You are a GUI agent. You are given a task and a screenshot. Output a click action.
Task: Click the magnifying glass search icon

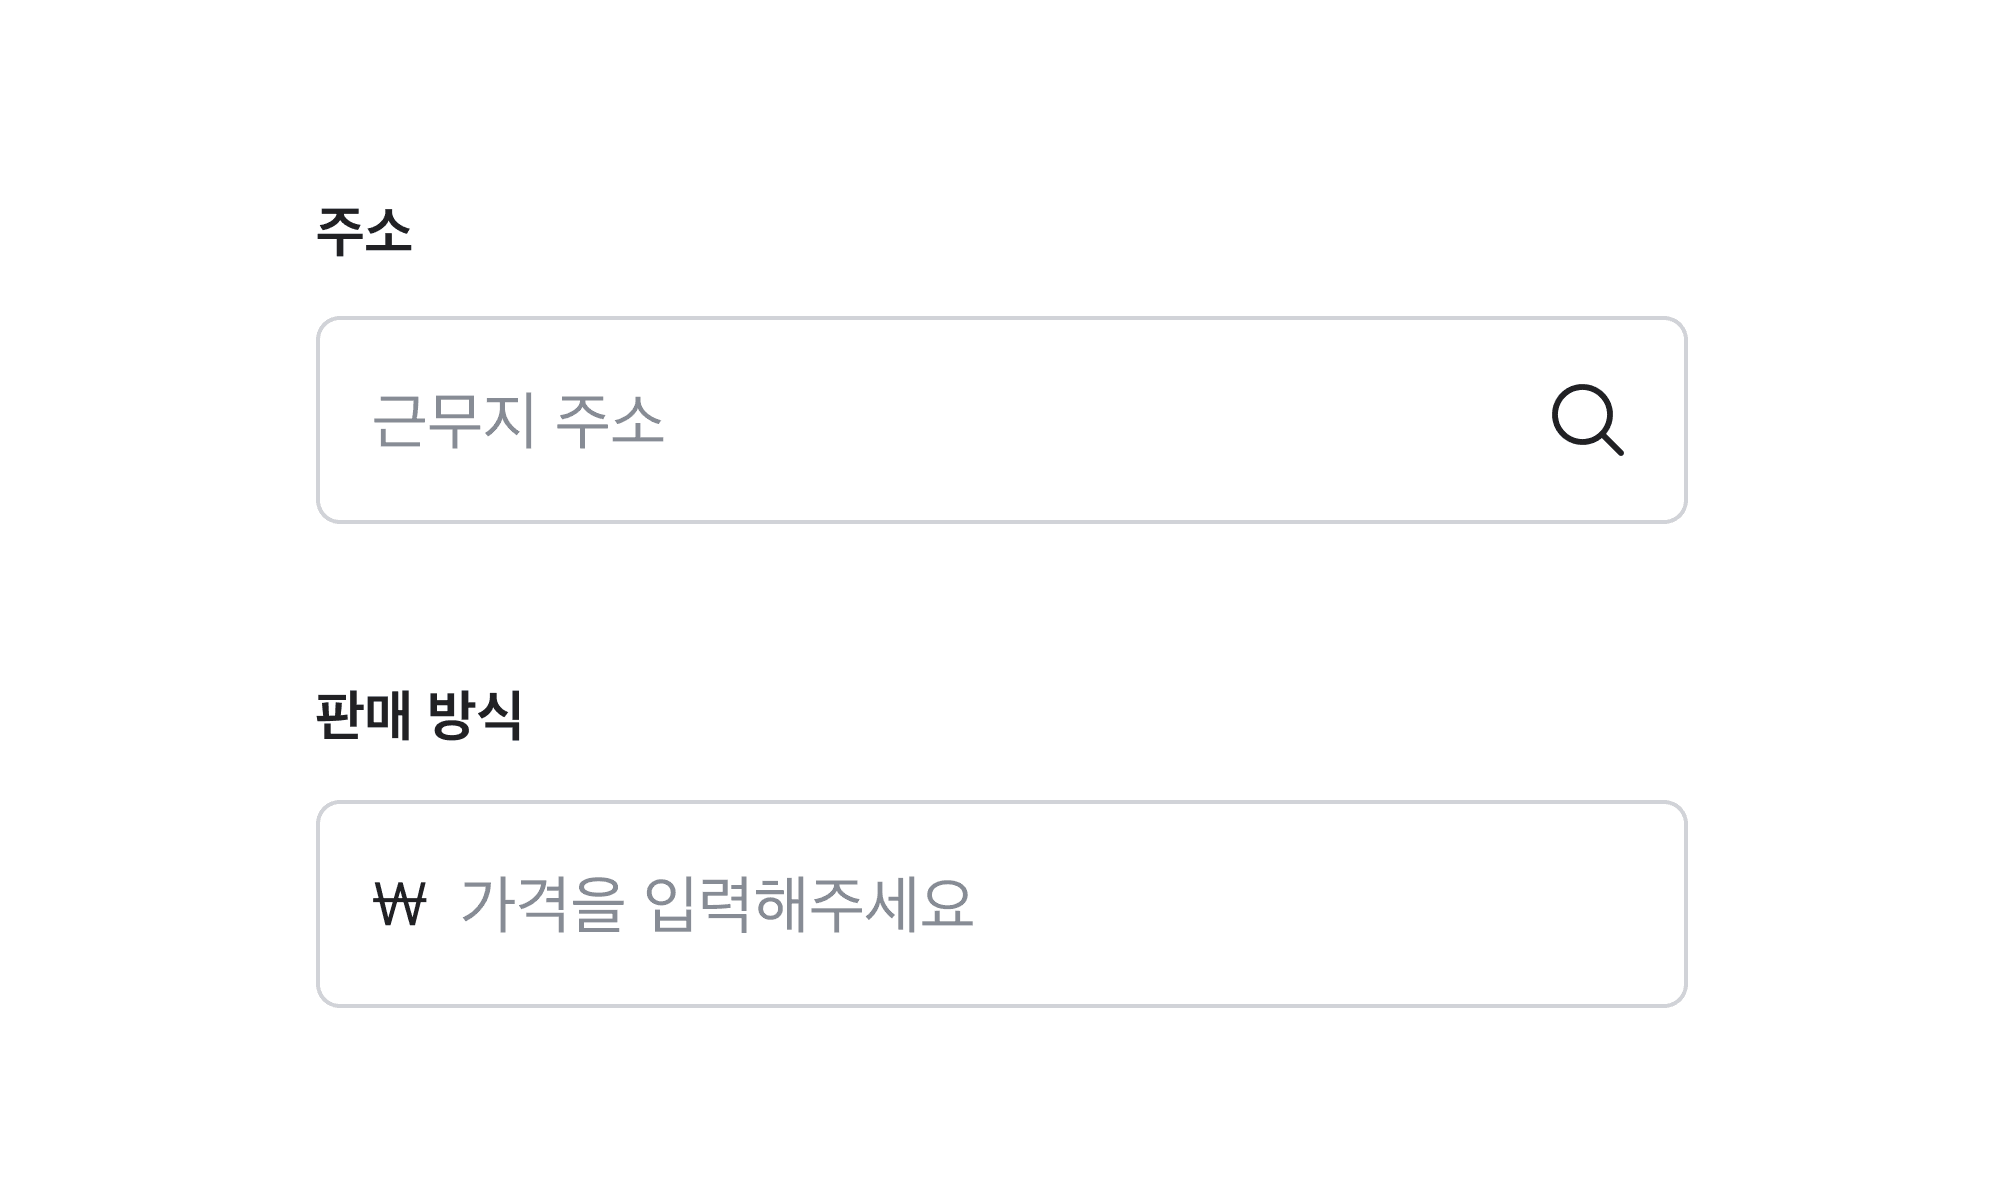(x=1587, y=420)
